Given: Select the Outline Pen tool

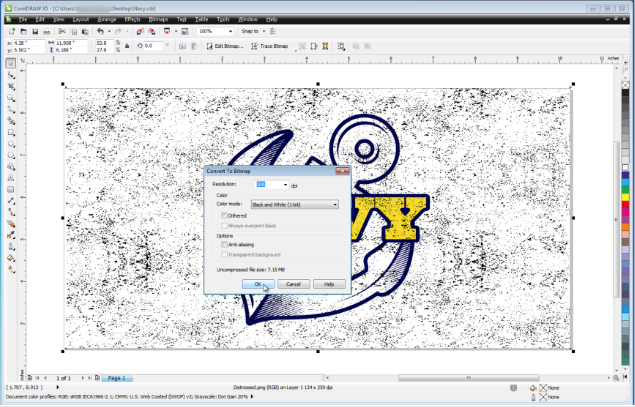Looking at the screenshot, I should 11,247.
